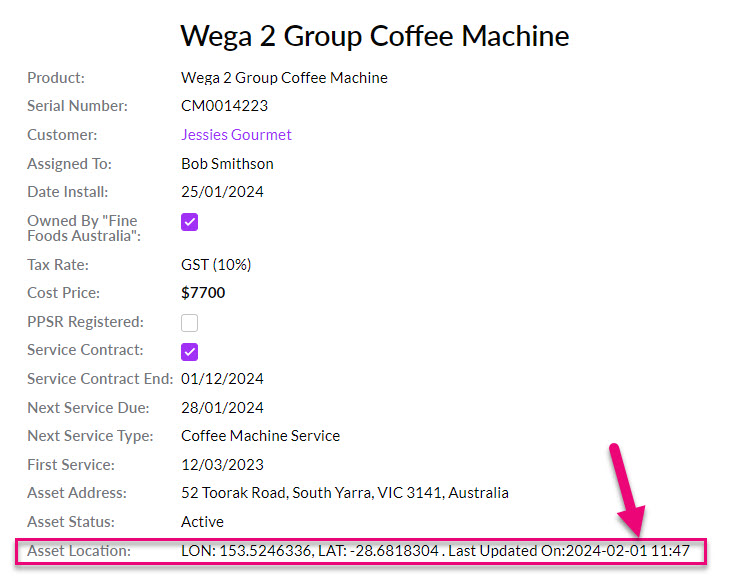Untick the Service Contract checkbox
749x588 pixels.
pos(189,352)
